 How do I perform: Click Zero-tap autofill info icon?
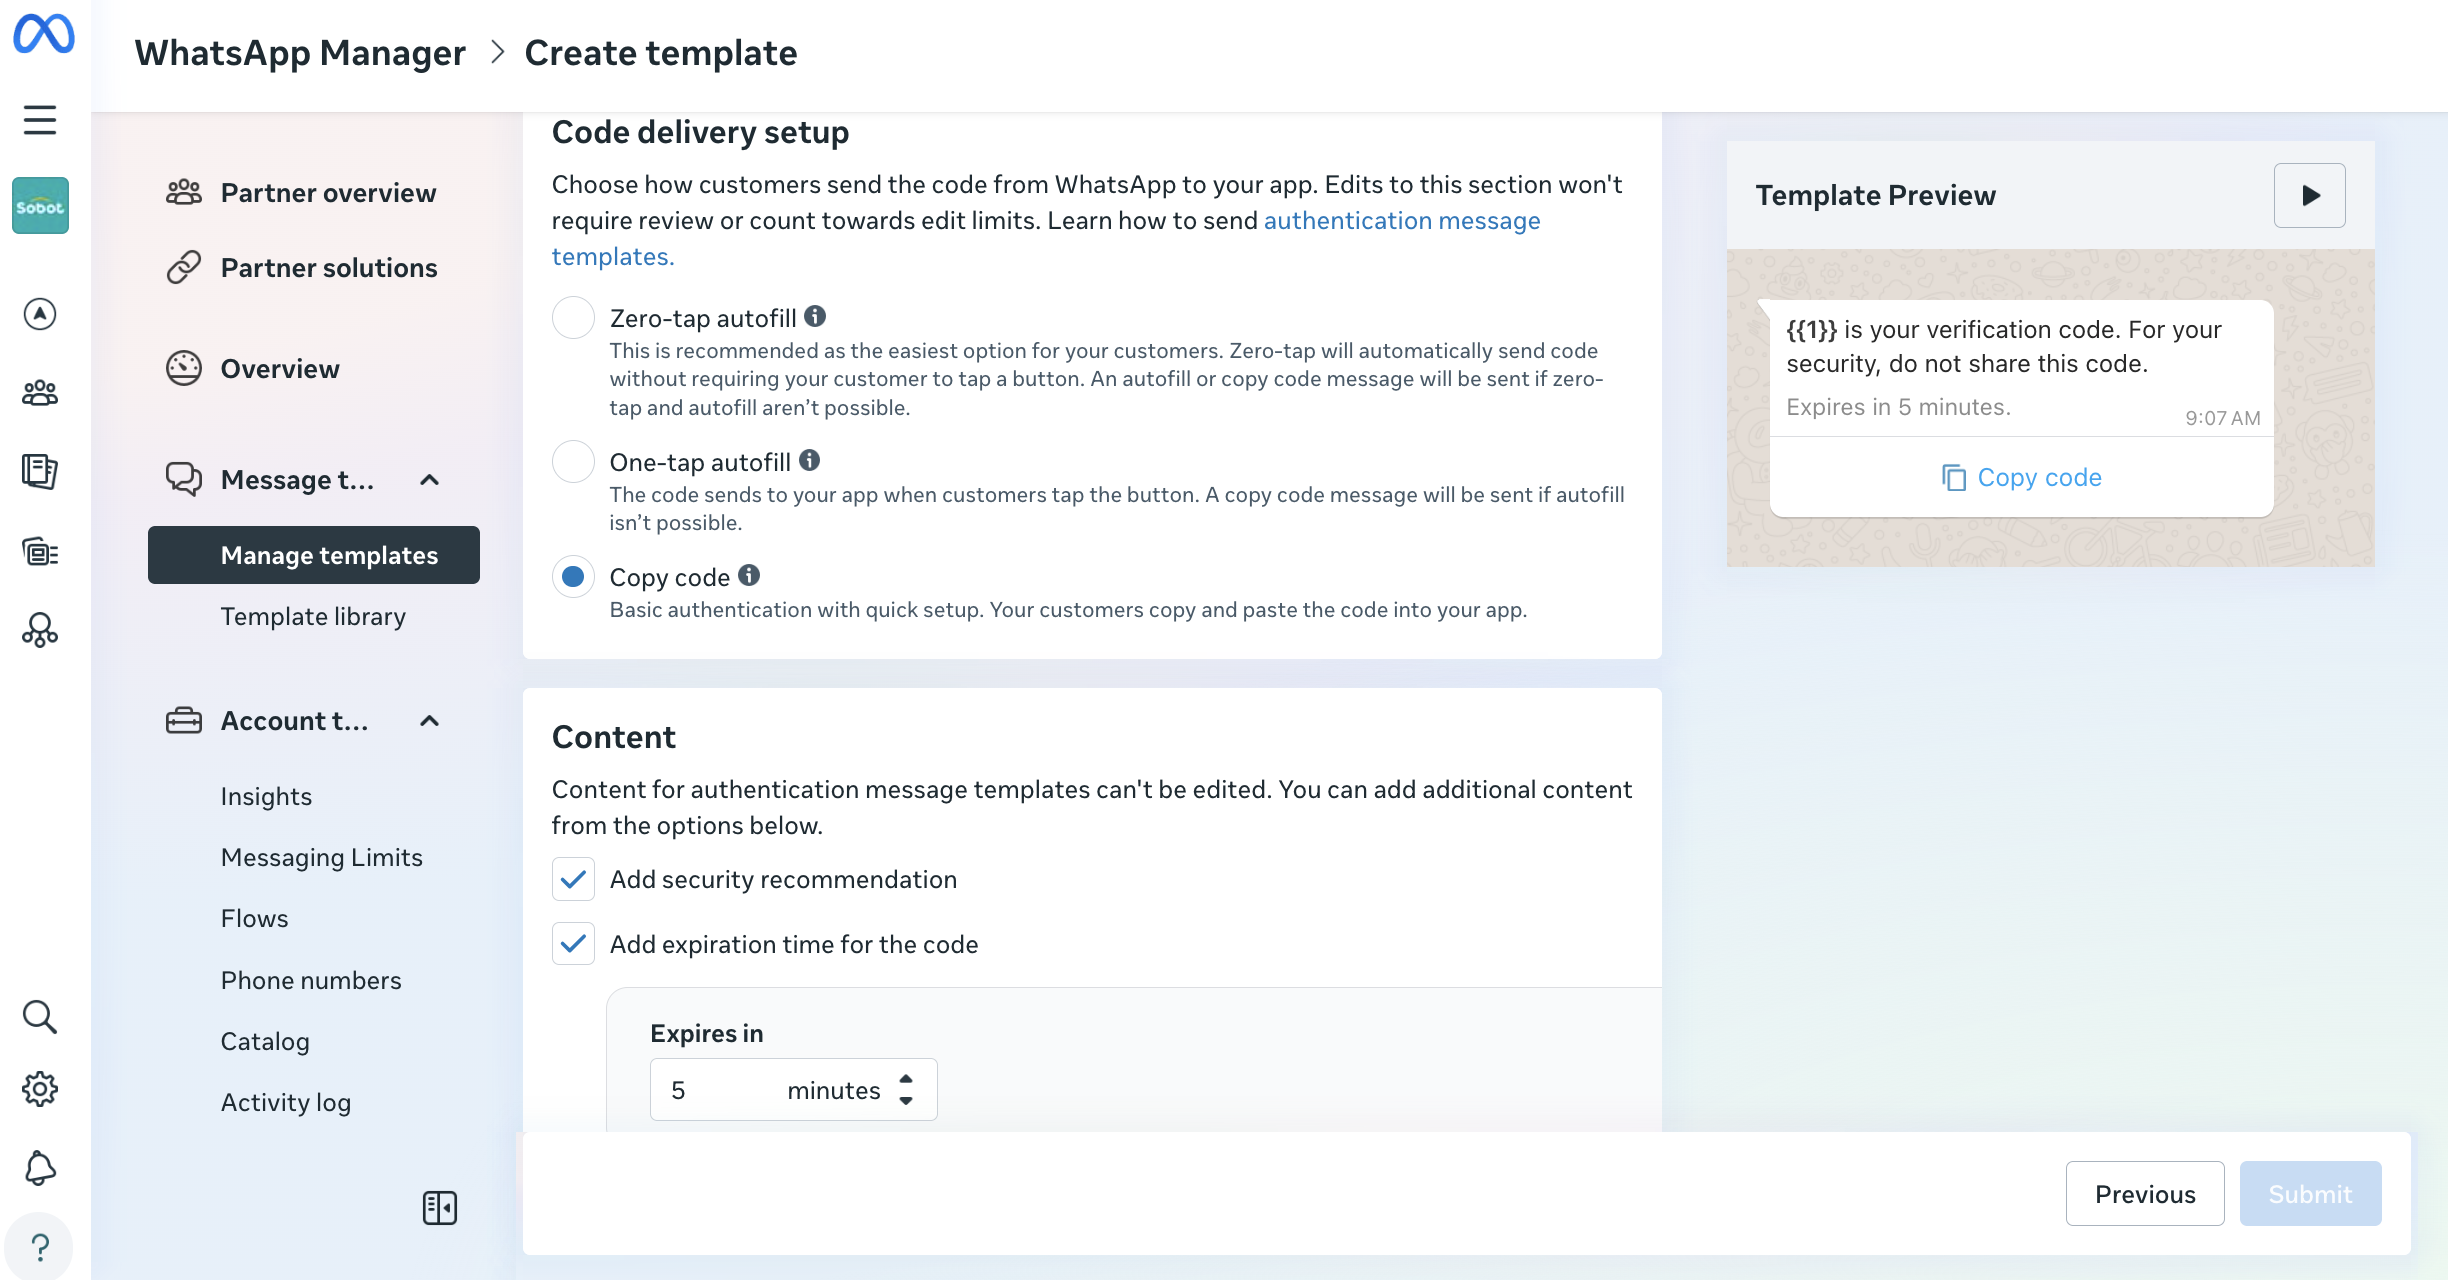click(815, 317)
